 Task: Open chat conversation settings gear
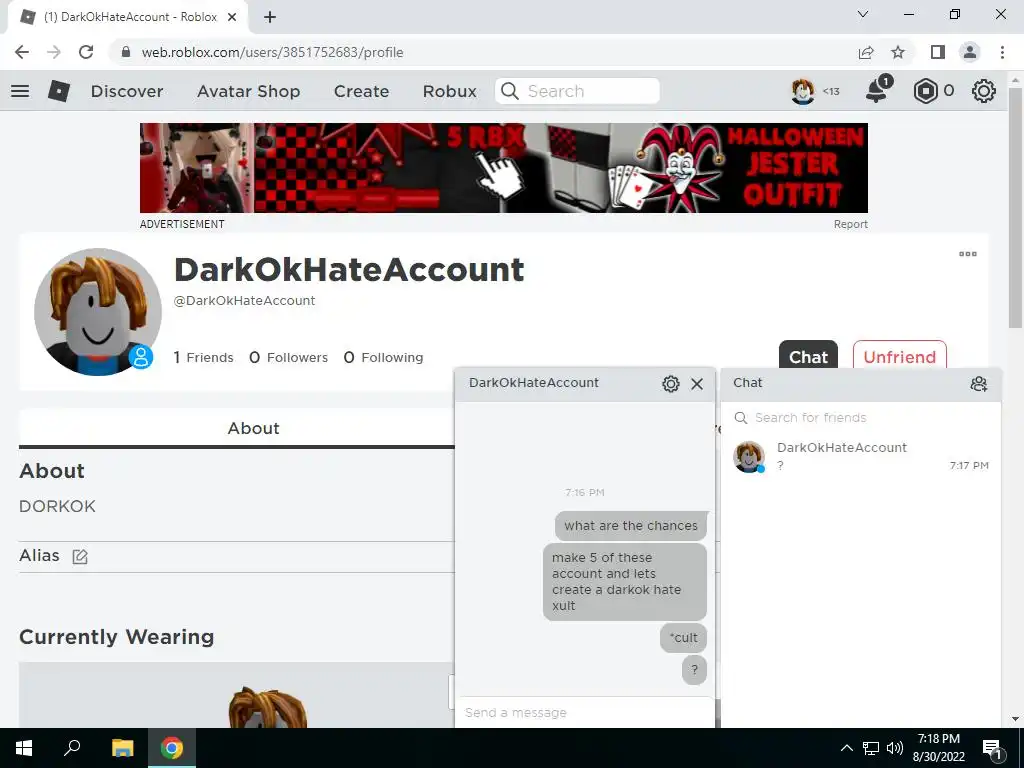pos(671,383)
